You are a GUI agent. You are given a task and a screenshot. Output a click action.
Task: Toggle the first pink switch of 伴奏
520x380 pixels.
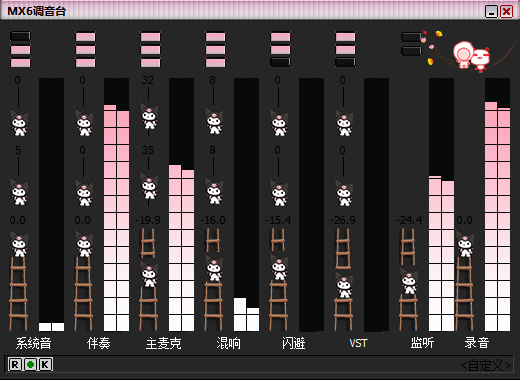pos(85,36)
